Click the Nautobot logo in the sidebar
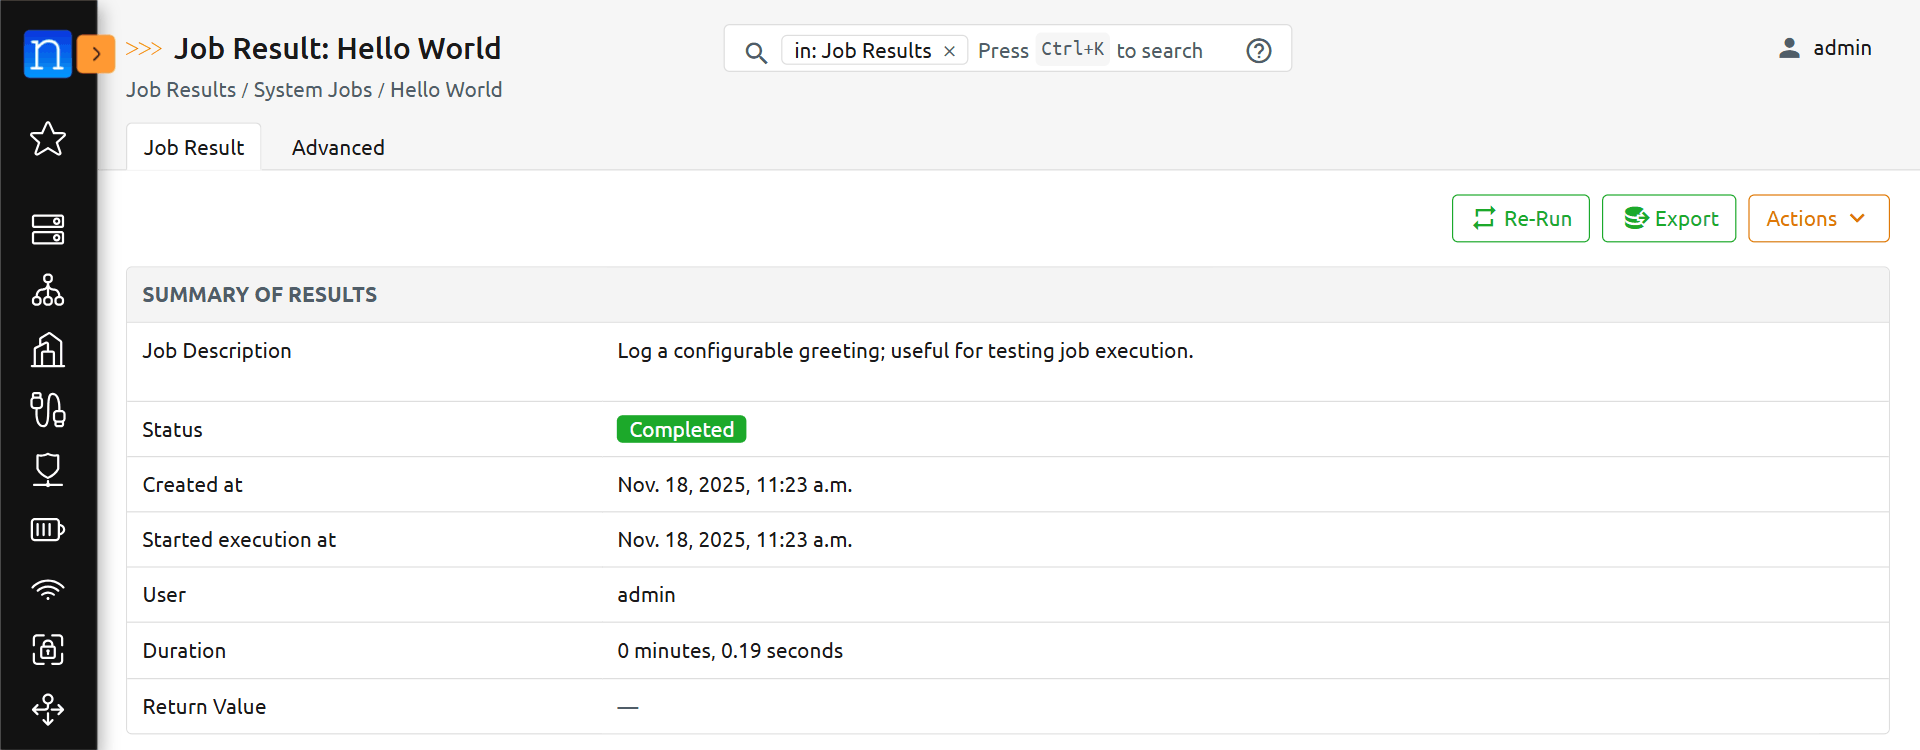1920x750 pixels. point(47,54)
